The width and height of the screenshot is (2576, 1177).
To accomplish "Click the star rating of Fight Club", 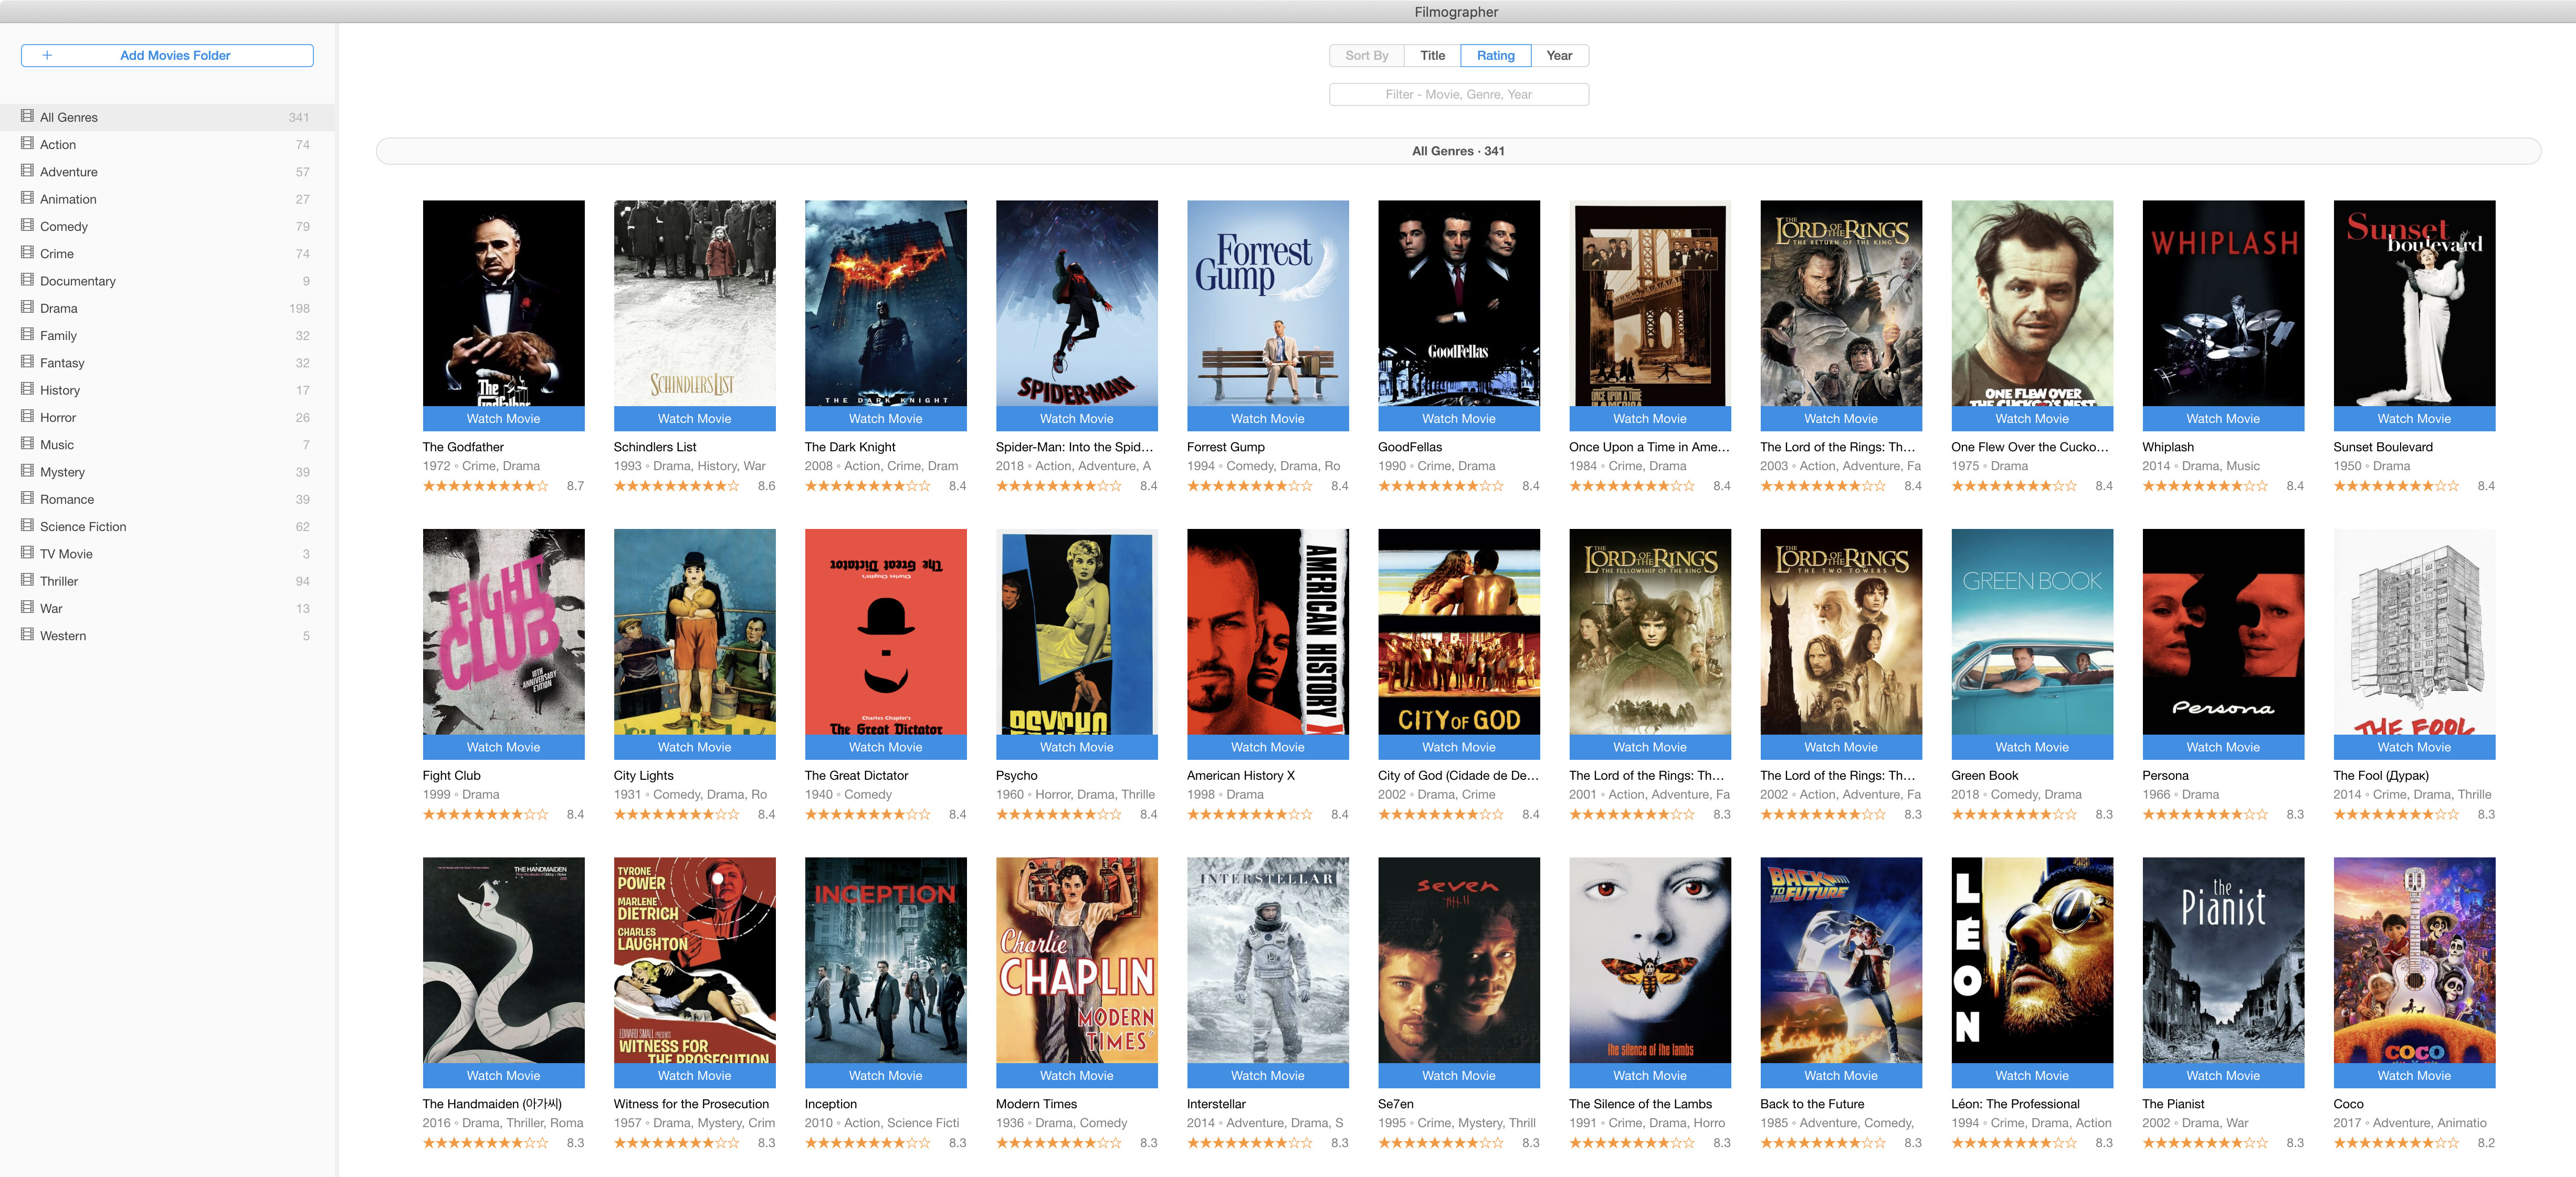I will [x=485, y=815].
